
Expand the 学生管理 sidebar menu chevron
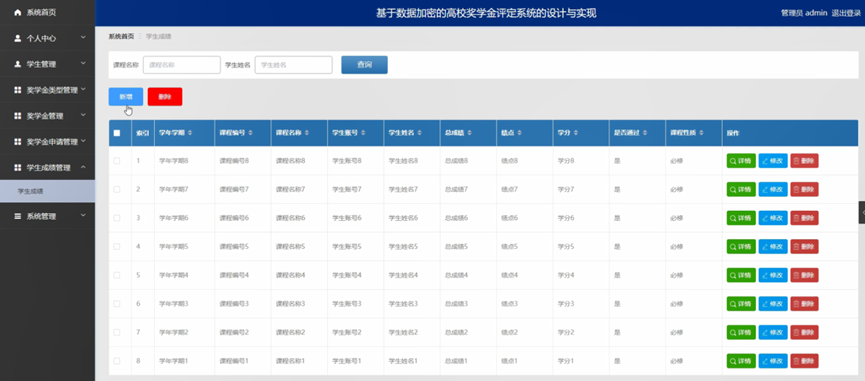(x=83, y=63)
